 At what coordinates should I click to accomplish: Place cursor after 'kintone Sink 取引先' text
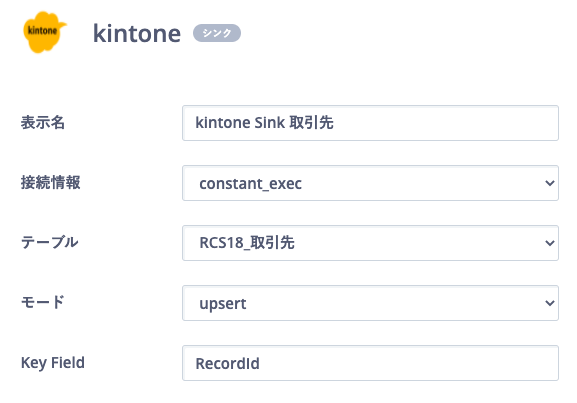[335, 123]
